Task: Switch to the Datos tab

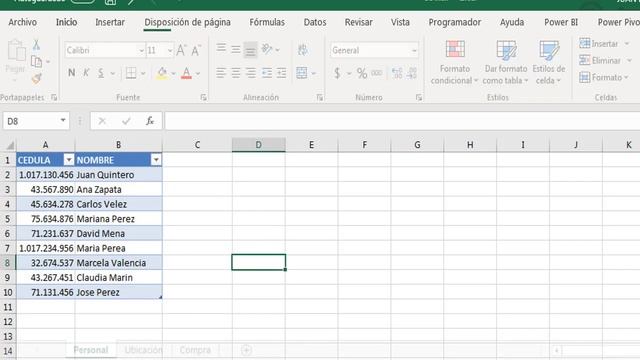Action: click(315, 22)
